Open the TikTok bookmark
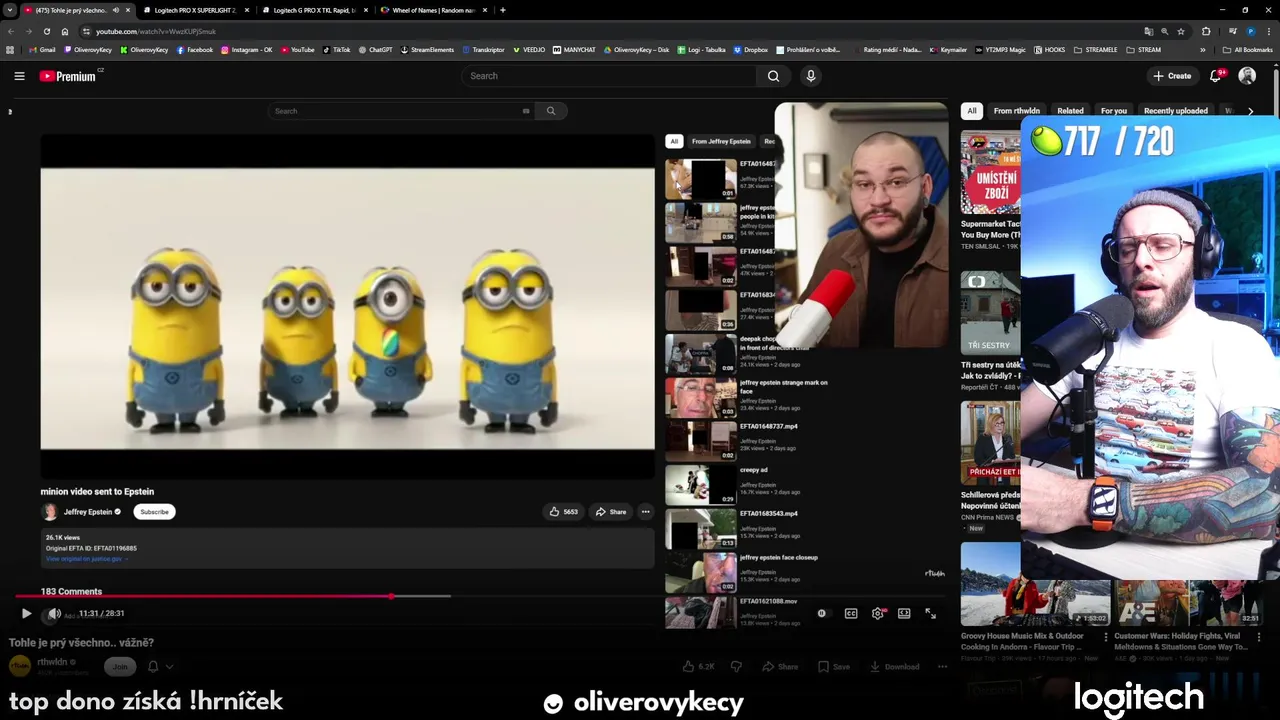 pos(336,49)
